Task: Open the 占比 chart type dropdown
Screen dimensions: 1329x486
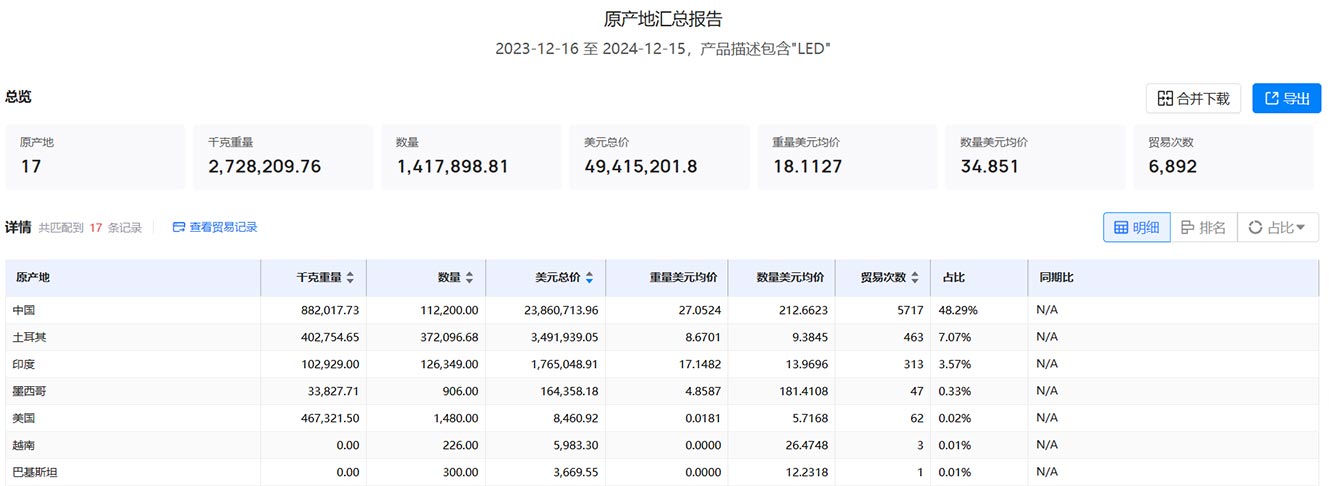Action: (x=1278, y=227)
